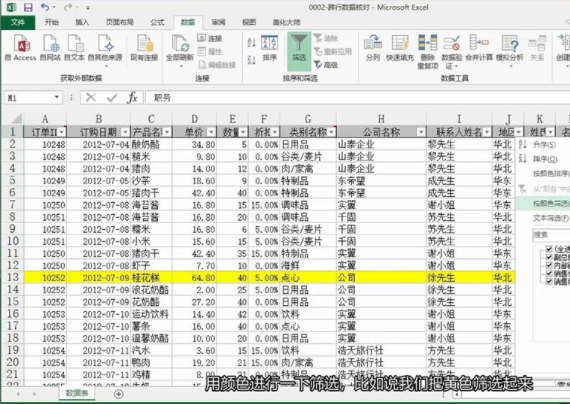The height and width of the screenshot is (404, 570).
Task: Open filter dropdown on 单价 column
Action: (211, 132)
